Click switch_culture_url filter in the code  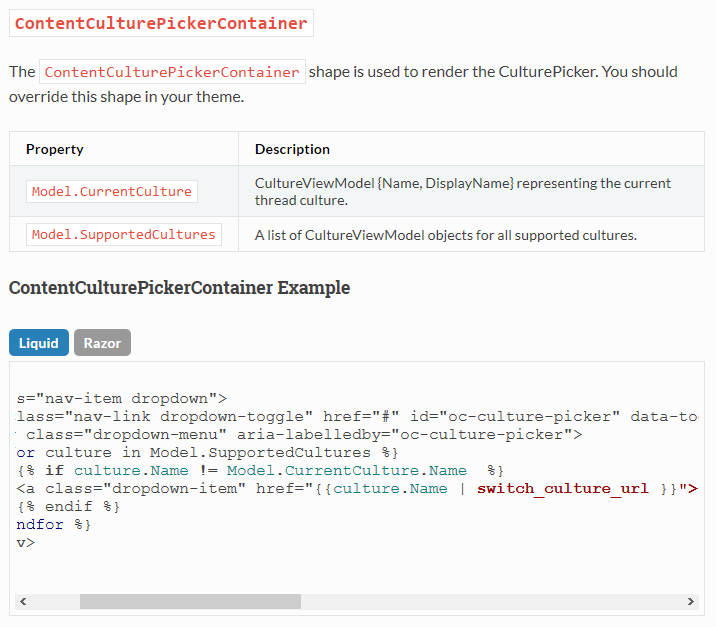tap(563, 489)
